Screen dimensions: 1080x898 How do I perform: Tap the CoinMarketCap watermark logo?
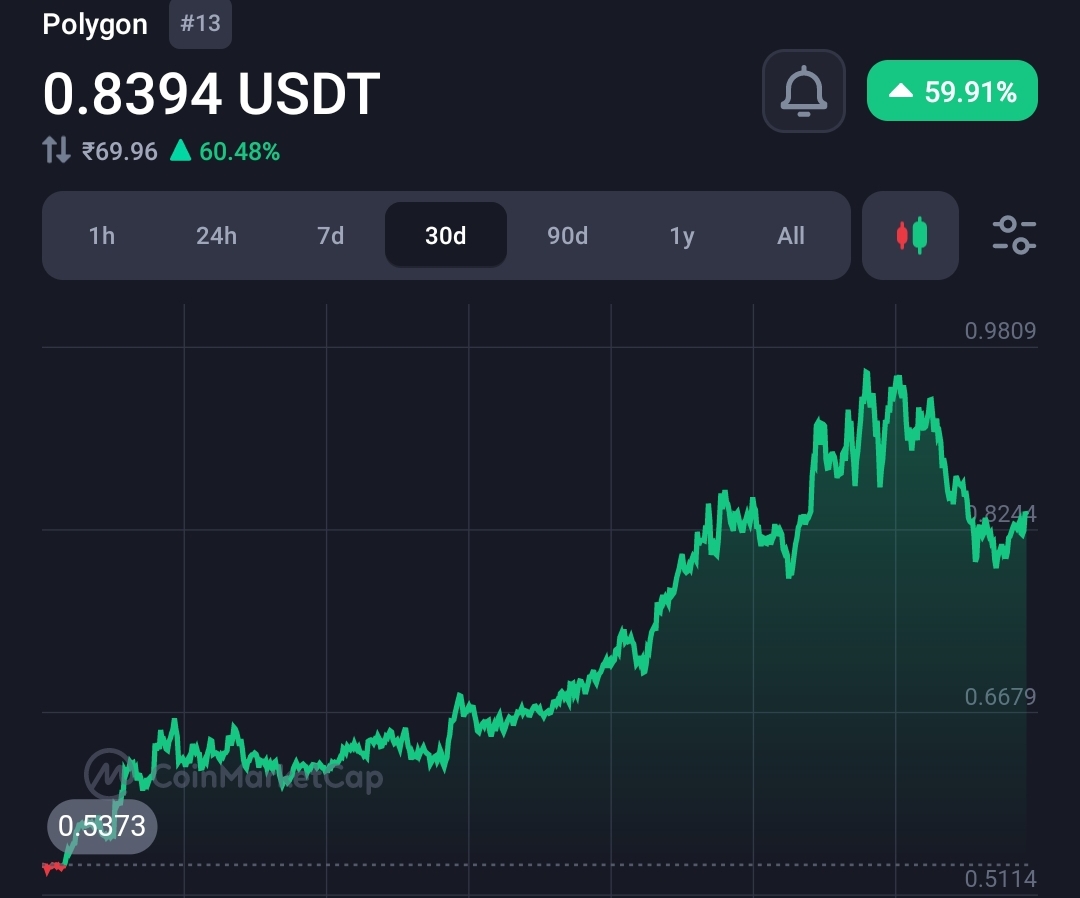(x=108, y=775)
